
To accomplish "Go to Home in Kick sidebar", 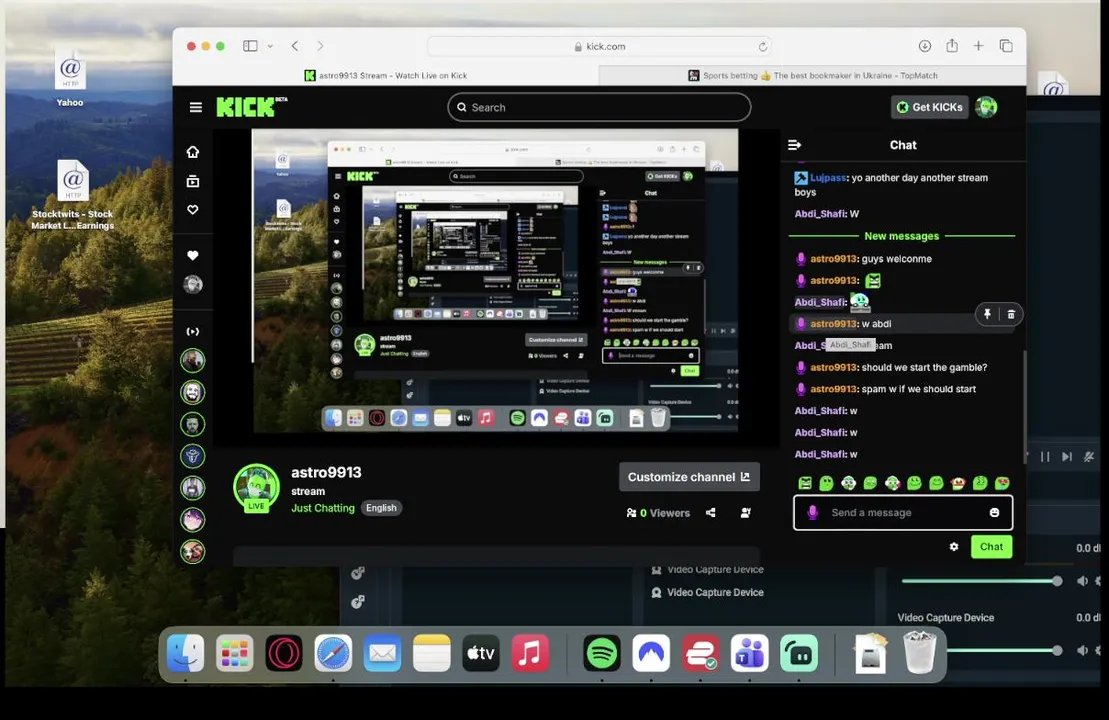I will [x=192, y=152].
